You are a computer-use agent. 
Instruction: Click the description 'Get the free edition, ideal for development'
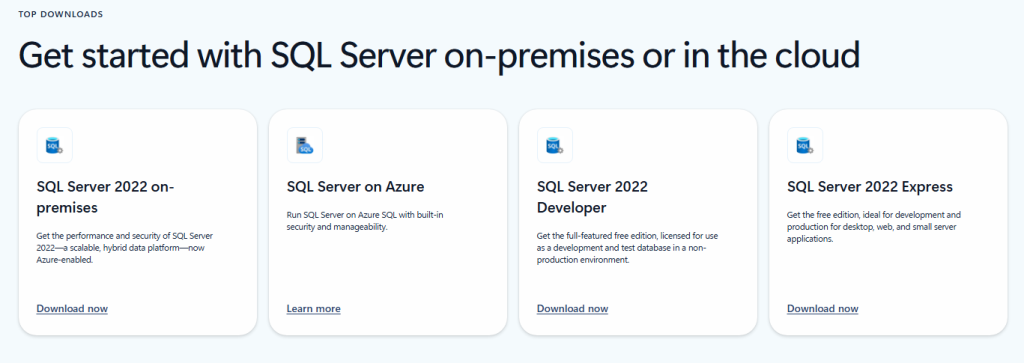(x=874, y=227)
